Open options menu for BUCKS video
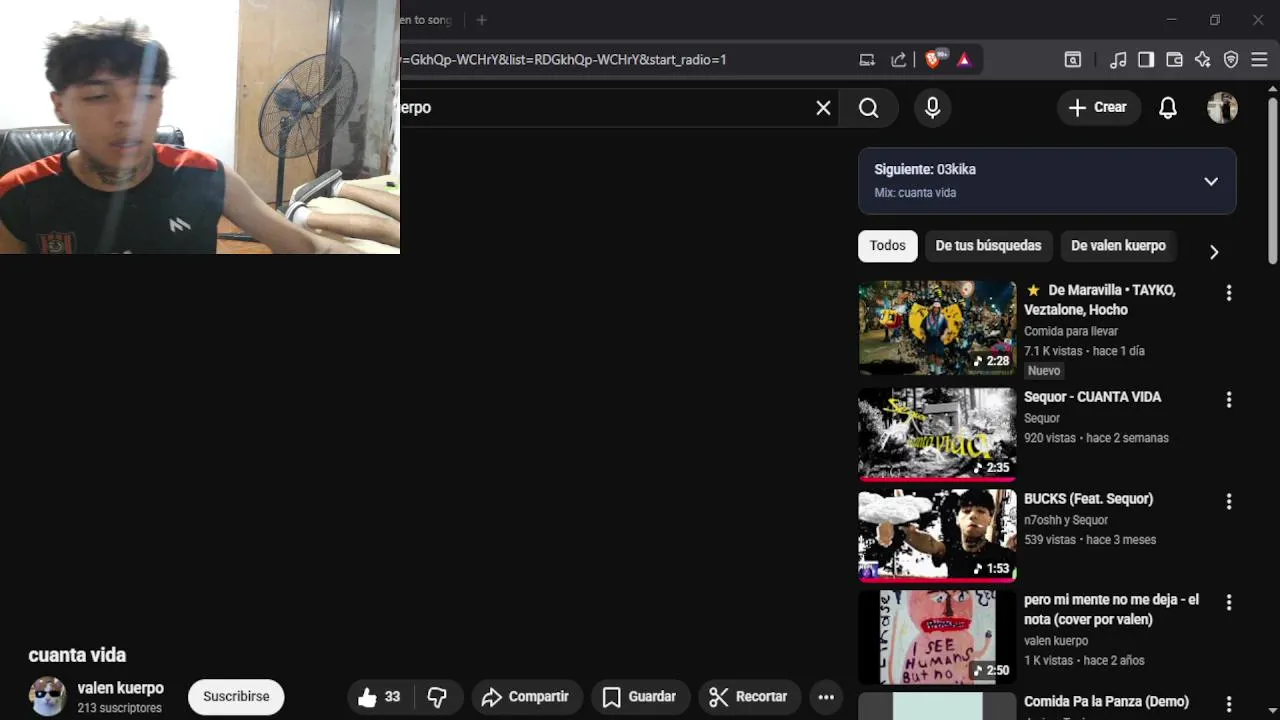The height and width of the screenshot is (720, 1280). (x=1229, y=502)
